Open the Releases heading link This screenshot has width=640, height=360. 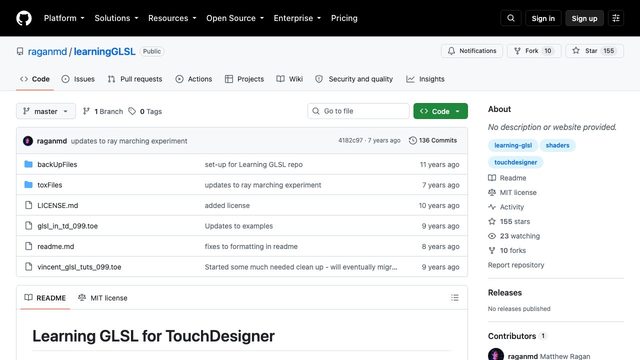tap(505, 293)
